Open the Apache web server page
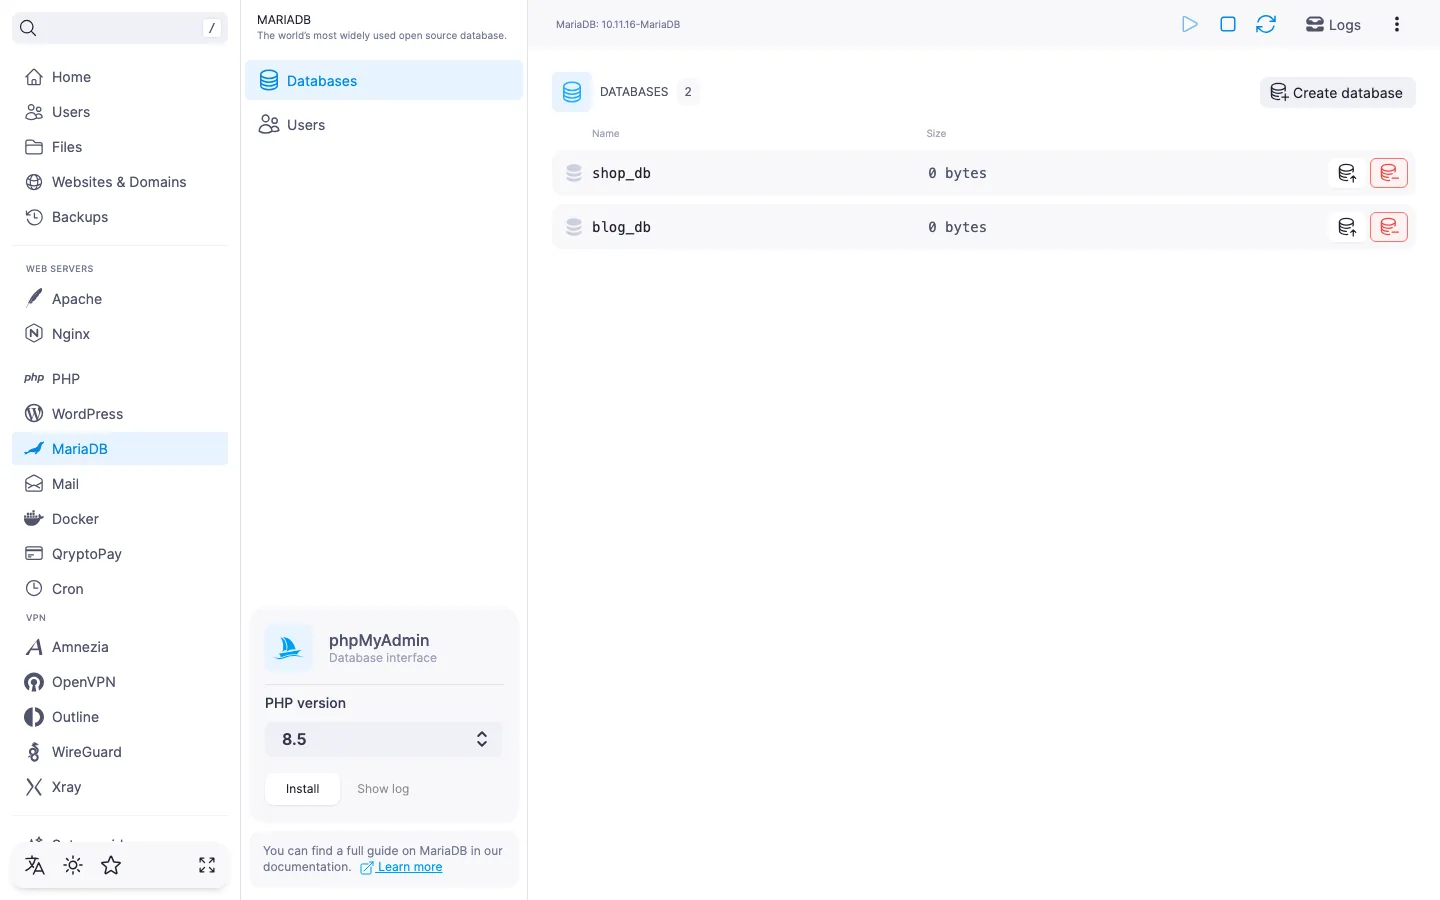Image resolution: width=1440 pixels, height=900 pixels. (x=120, y=299)
